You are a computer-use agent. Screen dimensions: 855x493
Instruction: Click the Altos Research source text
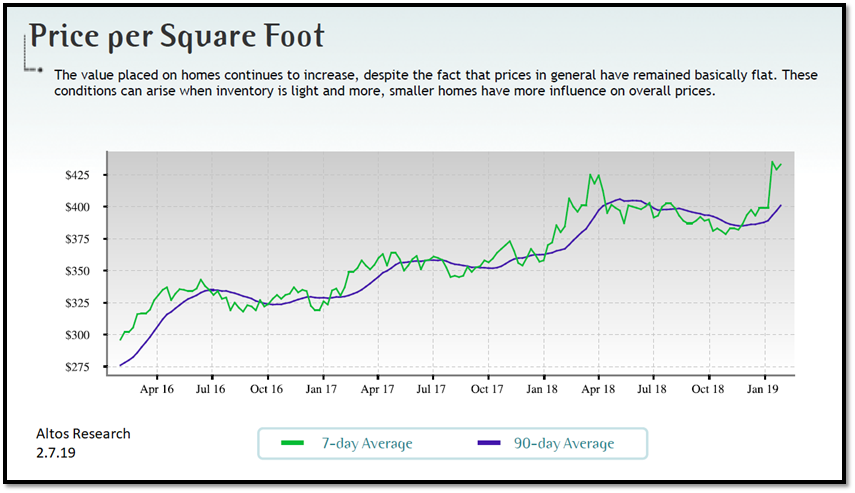pyautogui.click(x=83, y=433)
